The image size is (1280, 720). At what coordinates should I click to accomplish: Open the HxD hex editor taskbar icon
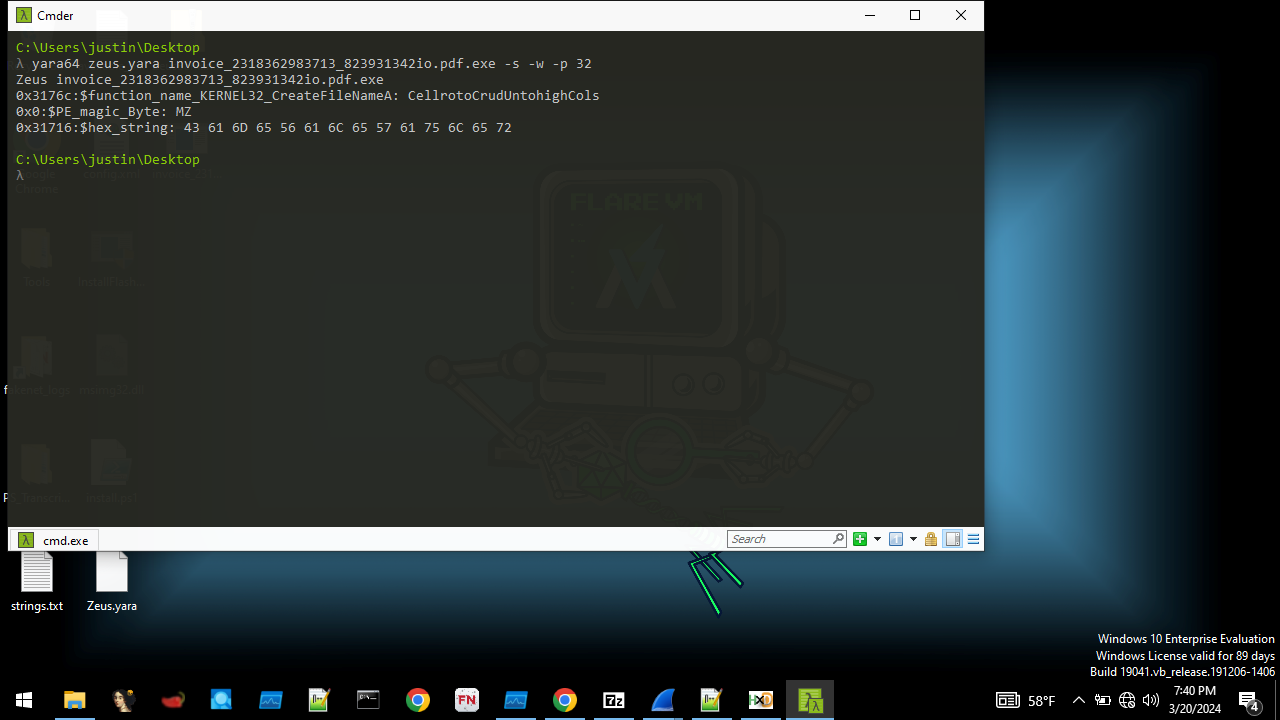[760, 700]
